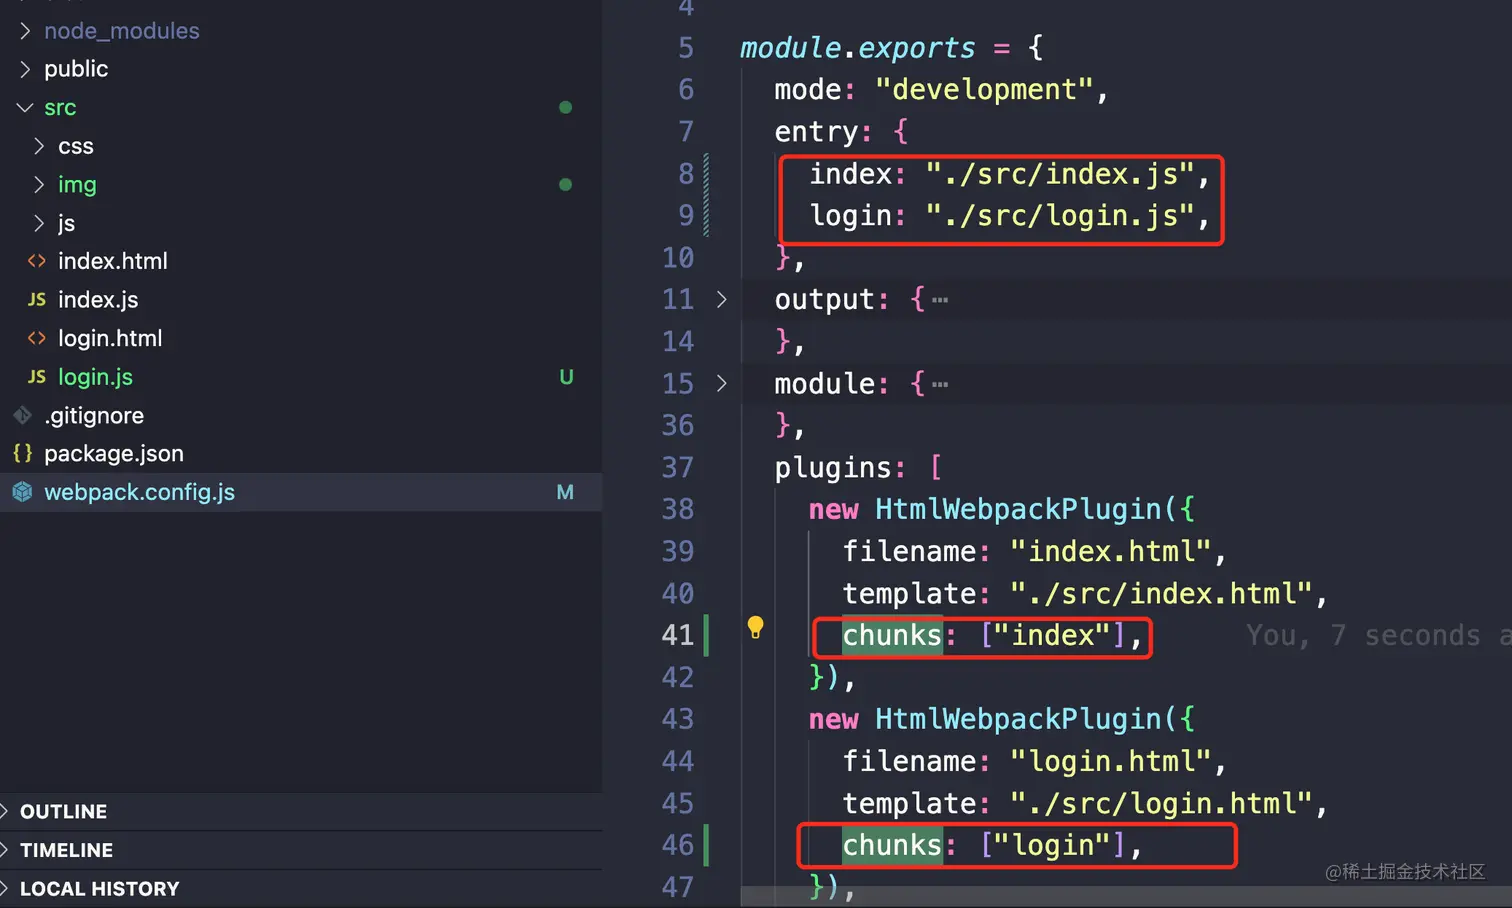The image size is (1512, 908).
Task: Open index.html in the explorer
Action: click(113, 261)
